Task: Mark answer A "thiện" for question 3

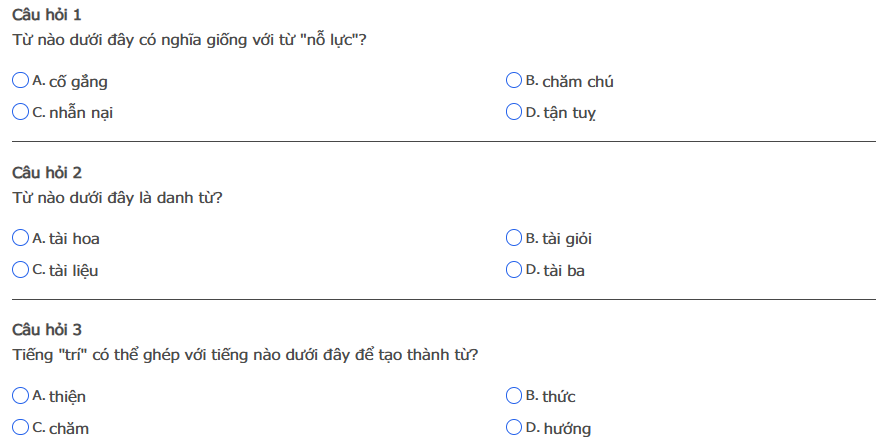Action: [21, 396]
